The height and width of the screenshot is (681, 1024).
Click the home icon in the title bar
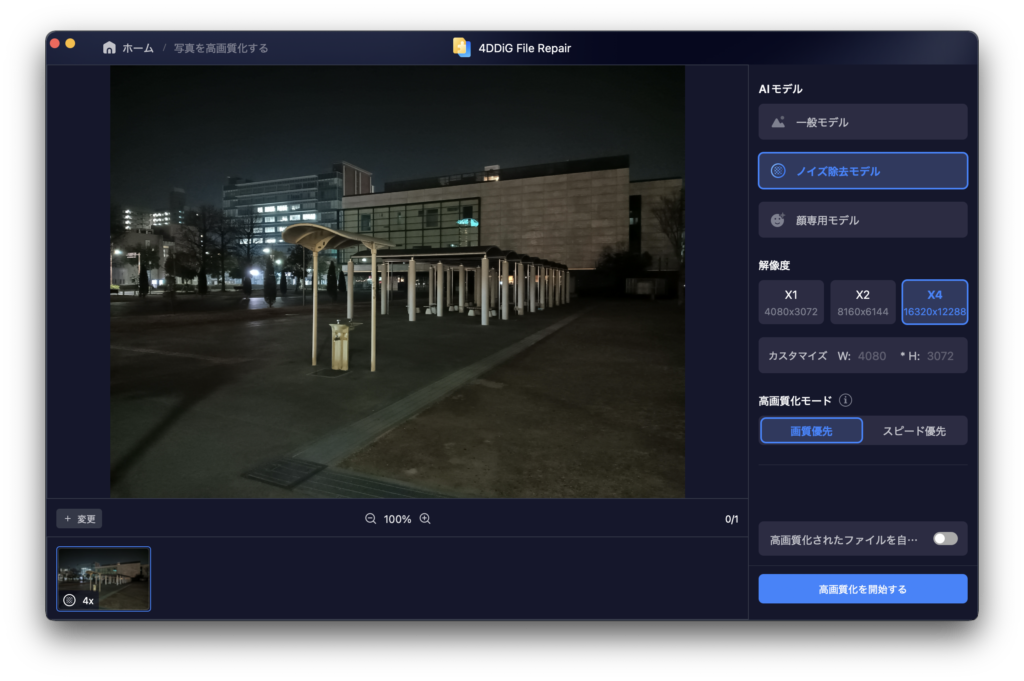pos(109,48)
